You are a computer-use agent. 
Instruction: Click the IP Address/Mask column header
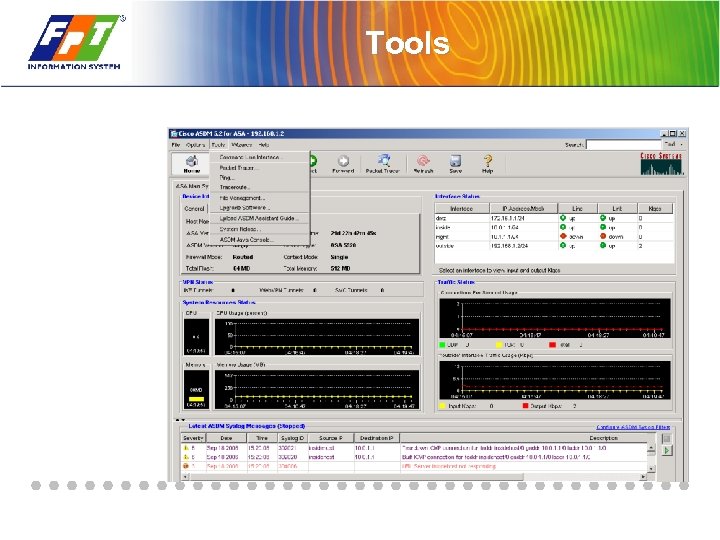pyautogui.click(x=523, y=208)
